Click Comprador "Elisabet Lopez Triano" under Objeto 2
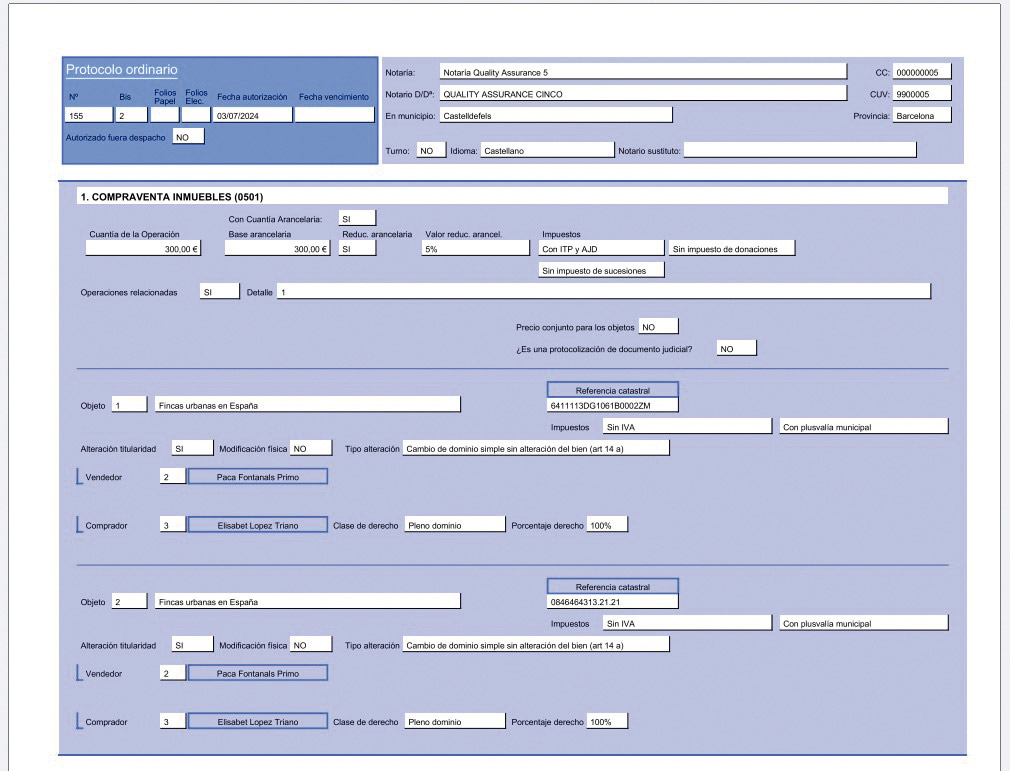 pyautogui.click(x=258, y=722)
